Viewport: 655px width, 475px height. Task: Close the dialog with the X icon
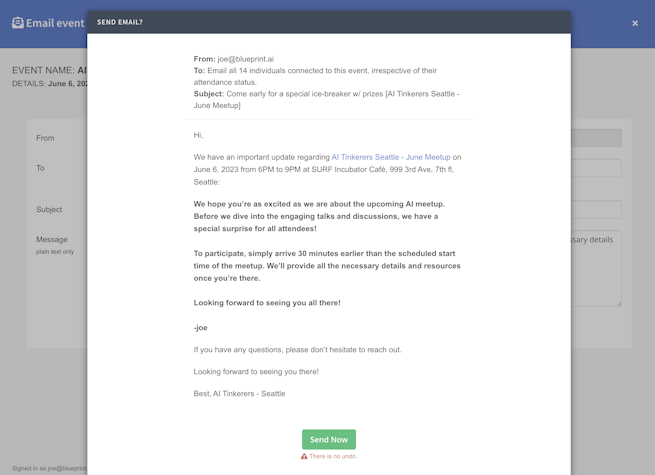635,23
